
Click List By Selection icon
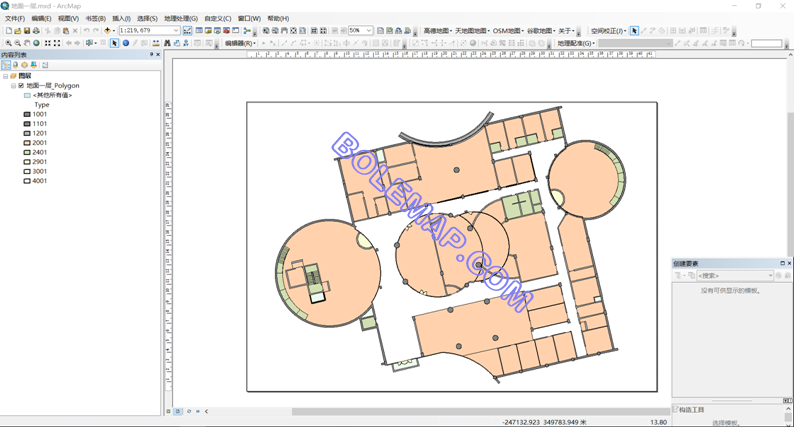tap(33, 65)
